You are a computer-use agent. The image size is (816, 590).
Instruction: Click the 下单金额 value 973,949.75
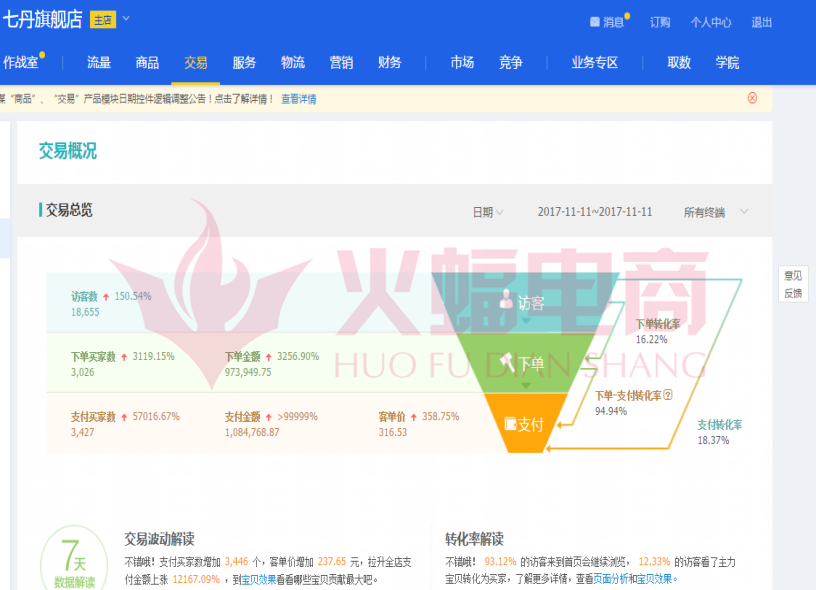(248, 373)
